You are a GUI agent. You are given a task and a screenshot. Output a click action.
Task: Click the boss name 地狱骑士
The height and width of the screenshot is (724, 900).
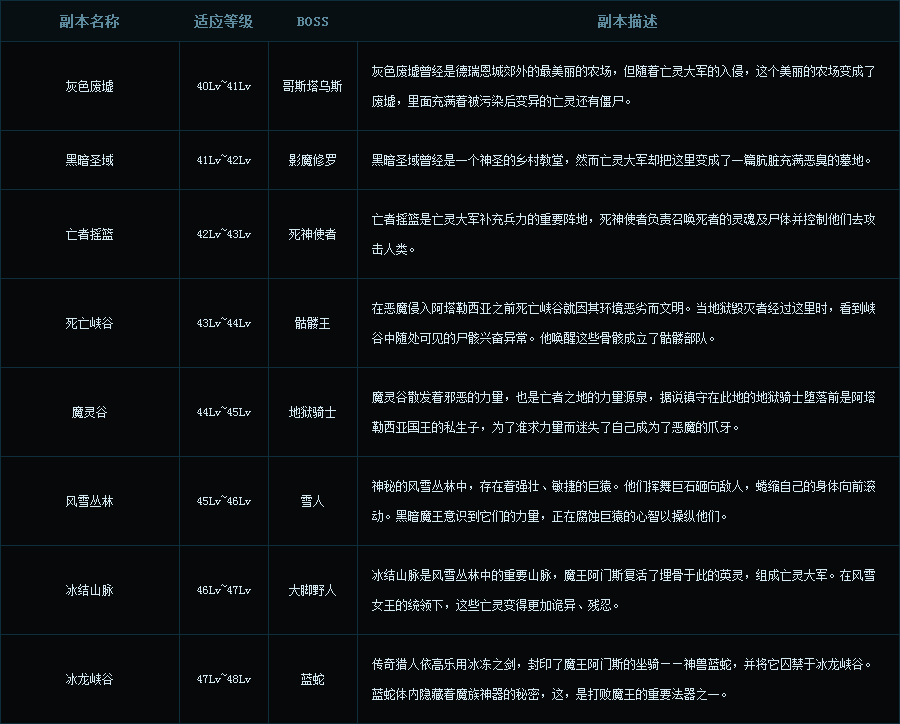coord(312,412)
